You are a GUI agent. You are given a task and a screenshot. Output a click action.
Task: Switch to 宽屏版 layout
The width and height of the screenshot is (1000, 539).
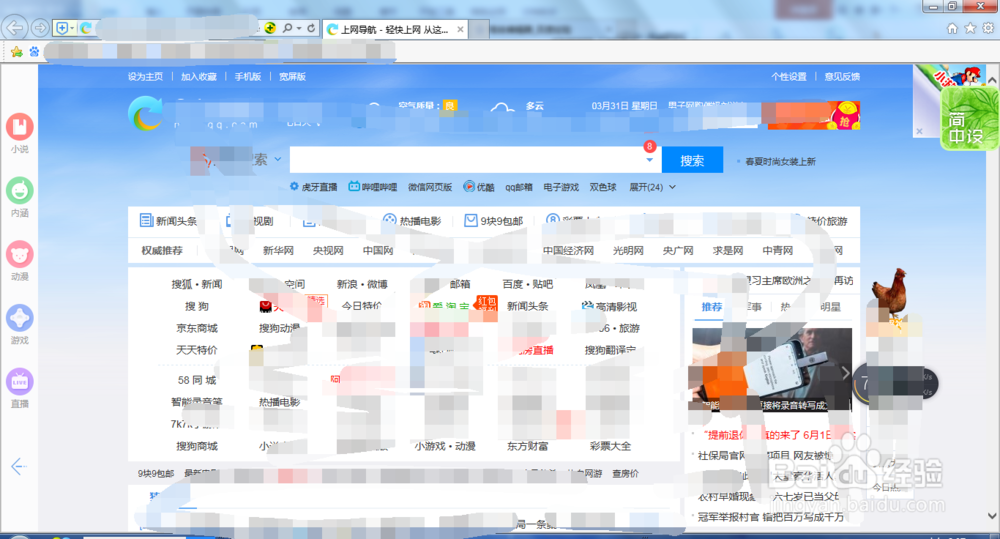[x=292, y=77]
